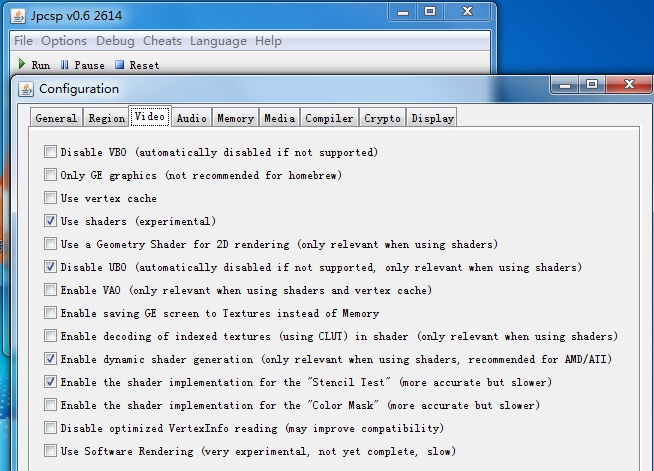Switch to the Audio tab
This screenshot has height=471, width=654.
coord(191,118)
